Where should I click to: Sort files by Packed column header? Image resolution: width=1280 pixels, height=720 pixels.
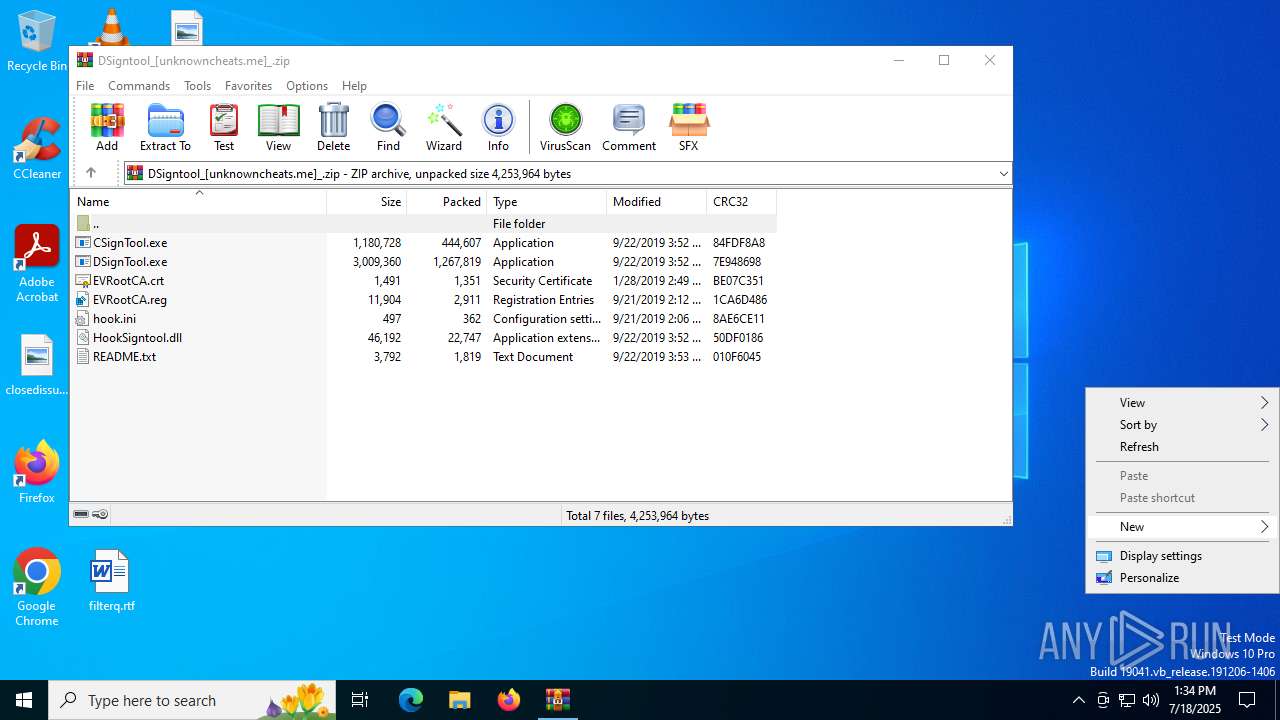click(x=446, y=202)
